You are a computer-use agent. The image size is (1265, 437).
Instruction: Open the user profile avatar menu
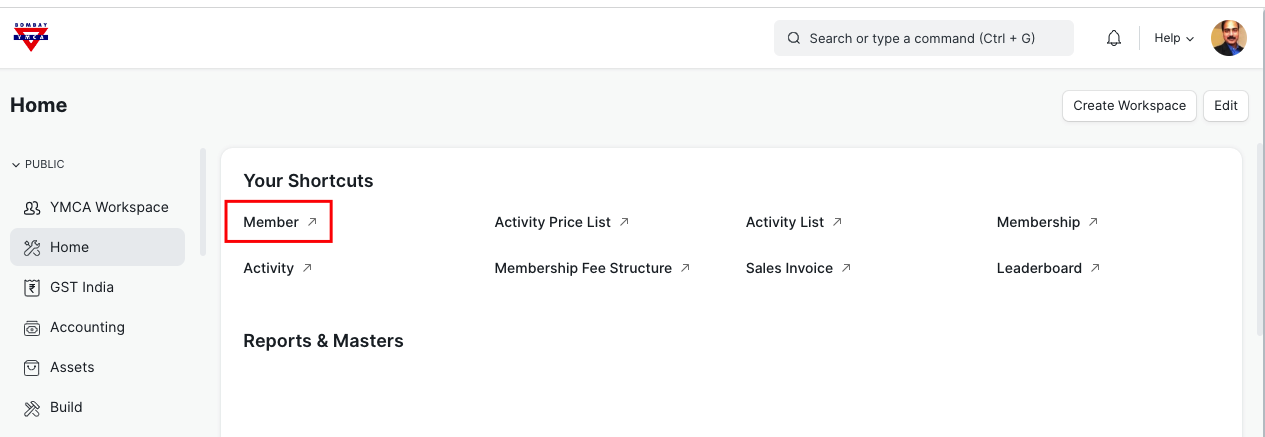coord(1228,38)
